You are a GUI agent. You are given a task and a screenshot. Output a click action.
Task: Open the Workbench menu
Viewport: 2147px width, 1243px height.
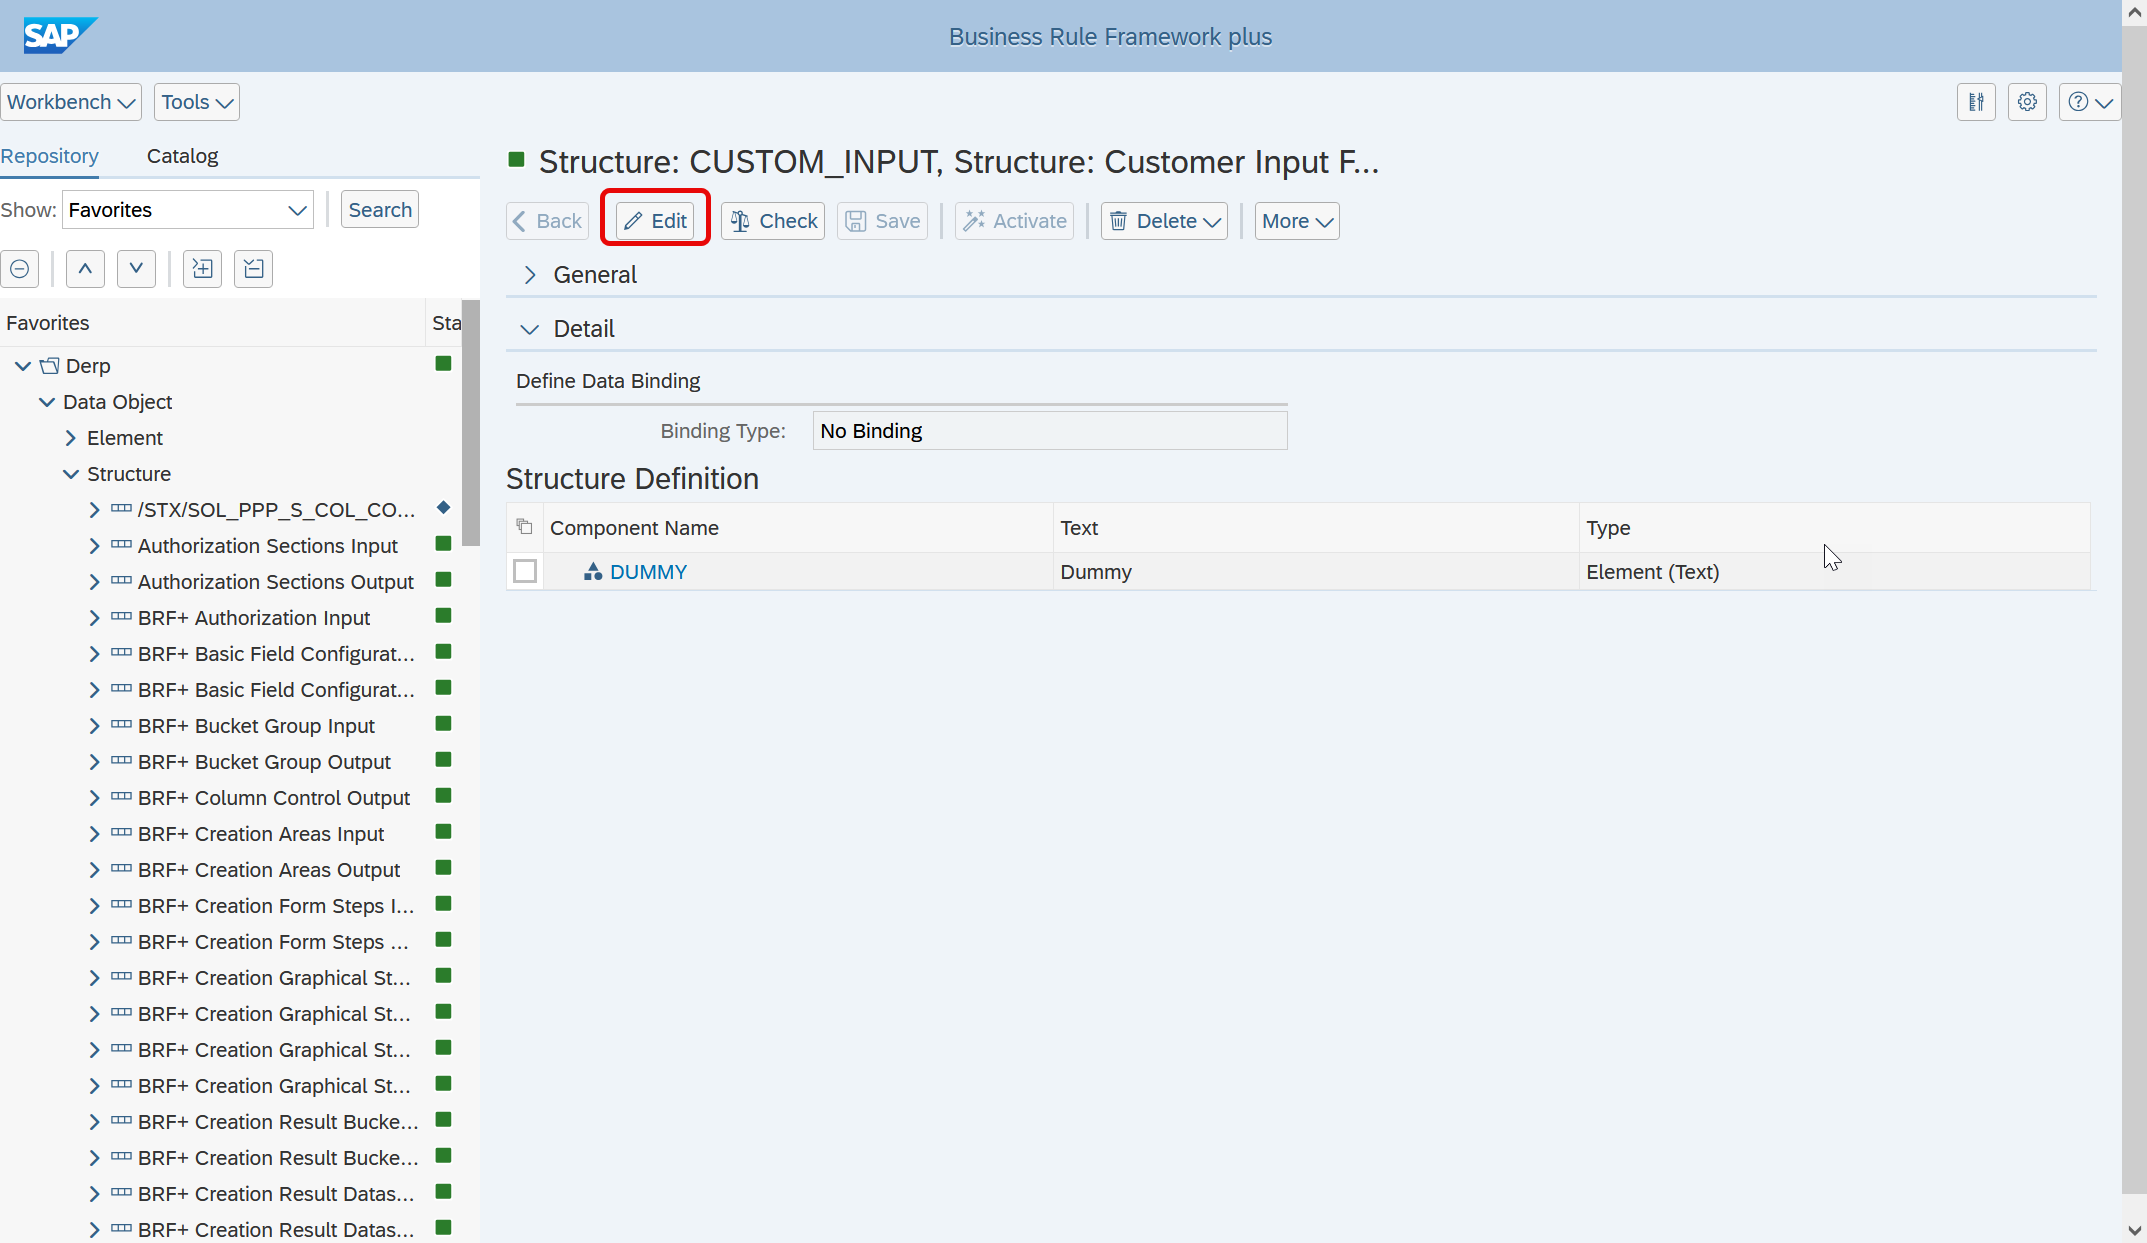point(71,102)
